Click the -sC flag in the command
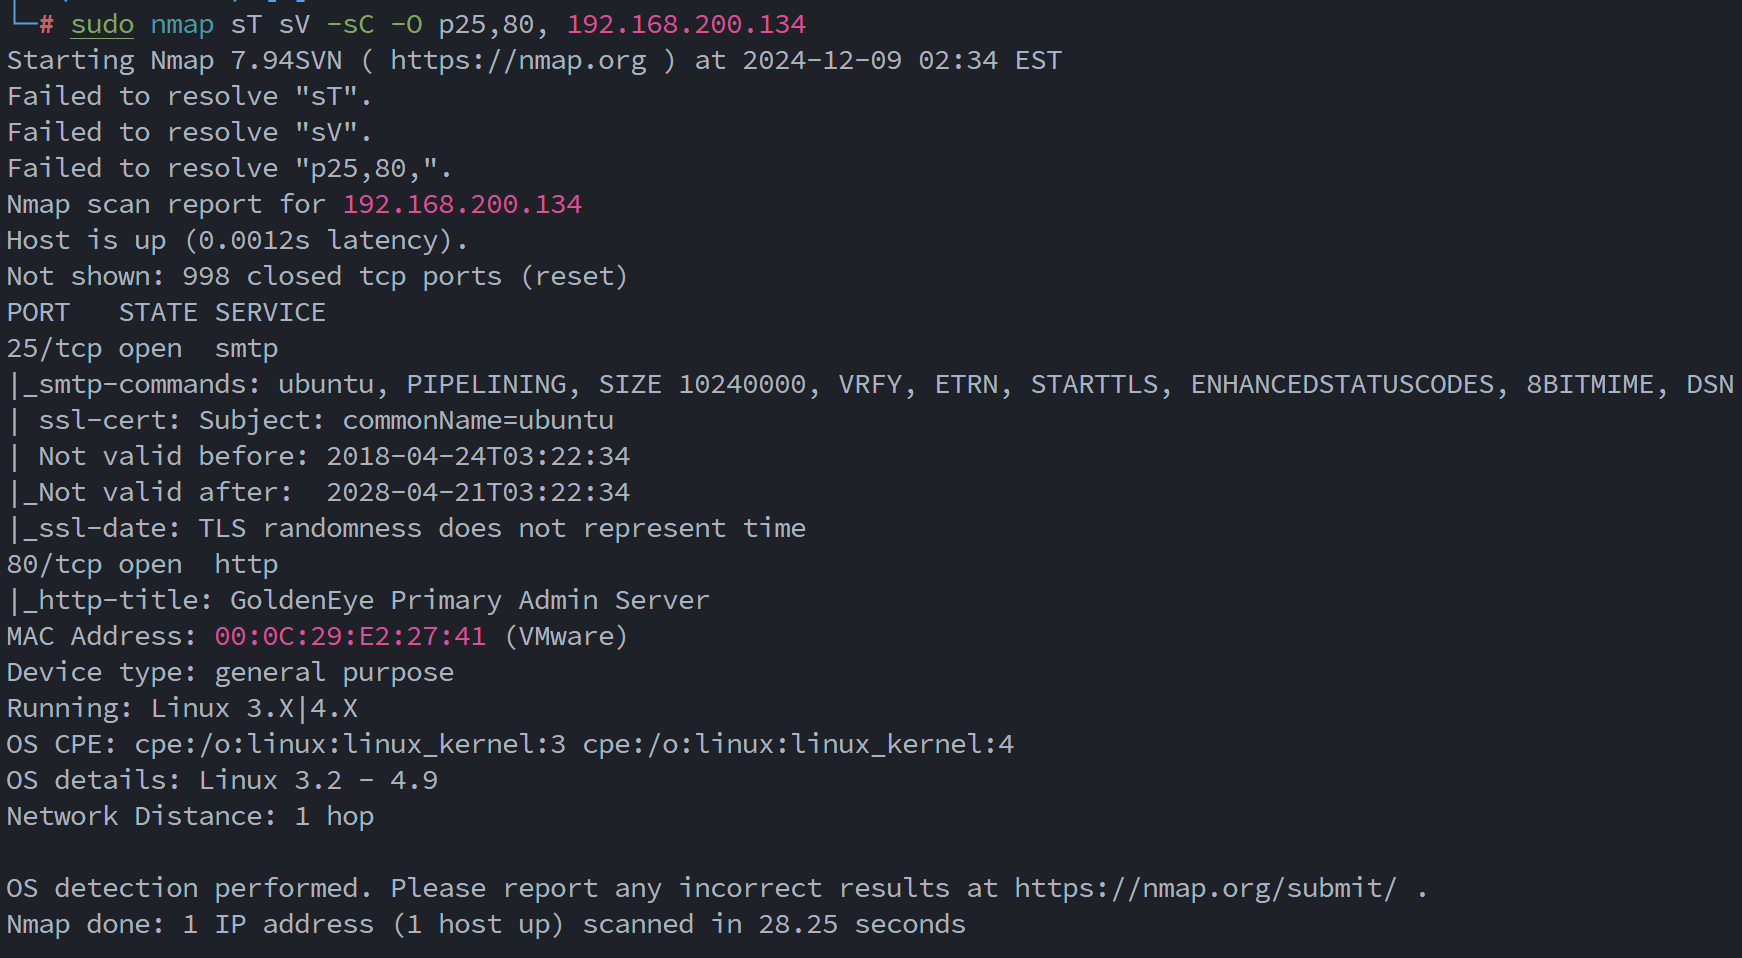 358,25
